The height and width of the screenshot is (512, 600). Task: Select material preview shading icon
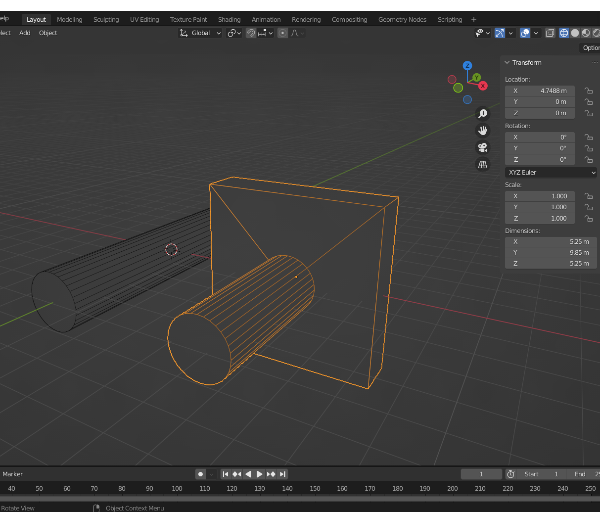coord(586,33)
